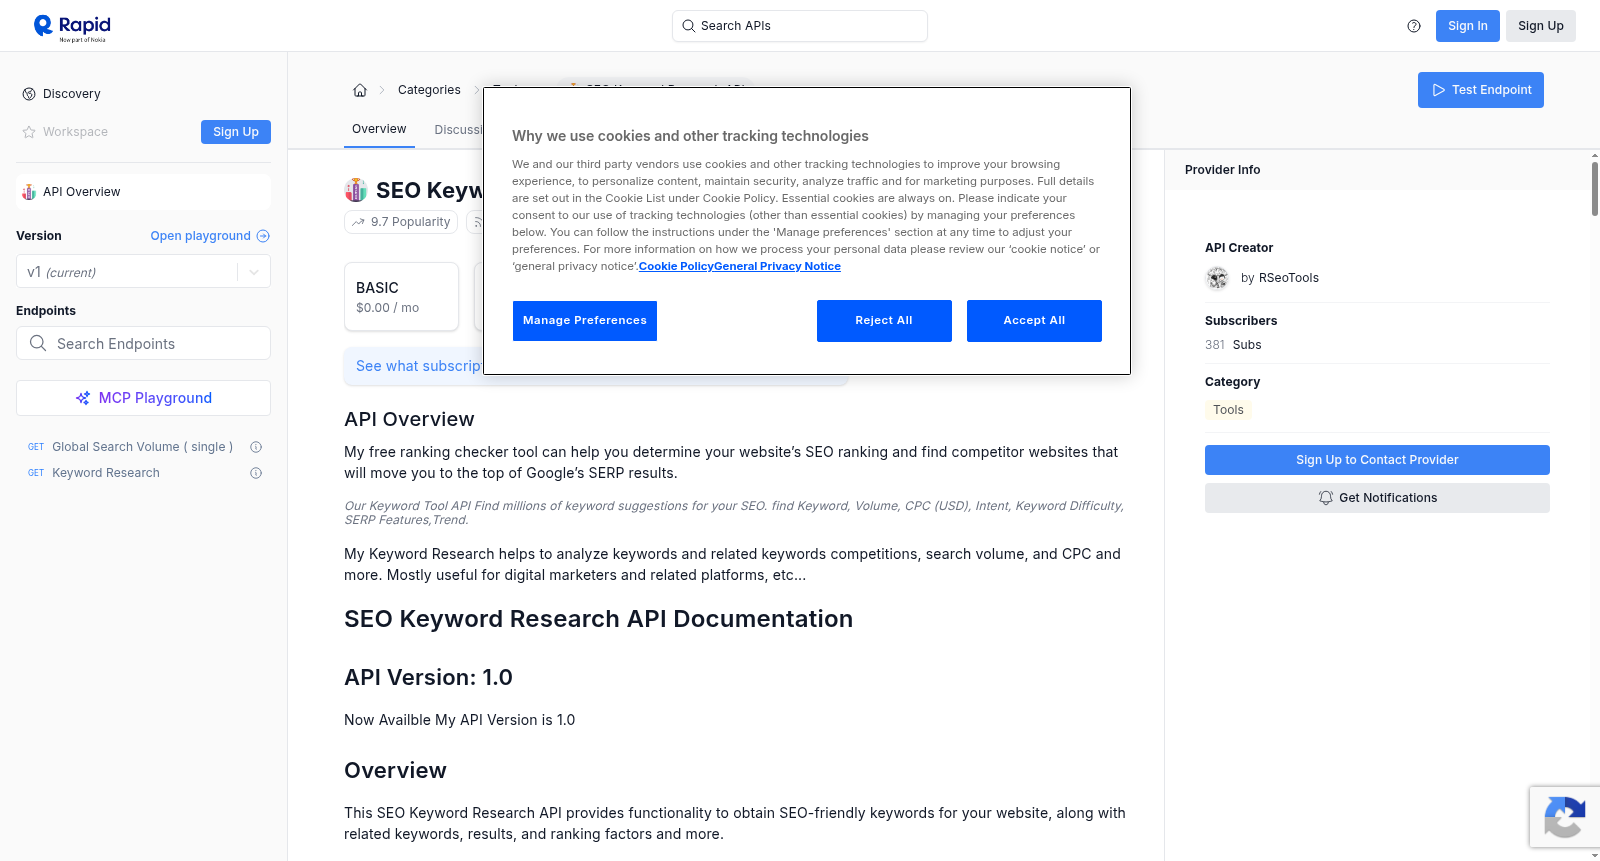Screen dimensions: 1600x861
Task: Click the Rapid logo in header
Action: tap(72, 27)
